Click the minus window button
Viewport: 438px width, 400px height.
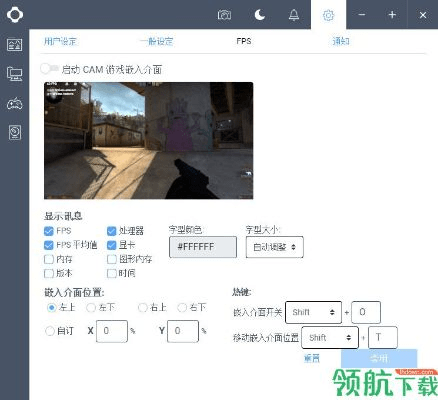point(362,15)
